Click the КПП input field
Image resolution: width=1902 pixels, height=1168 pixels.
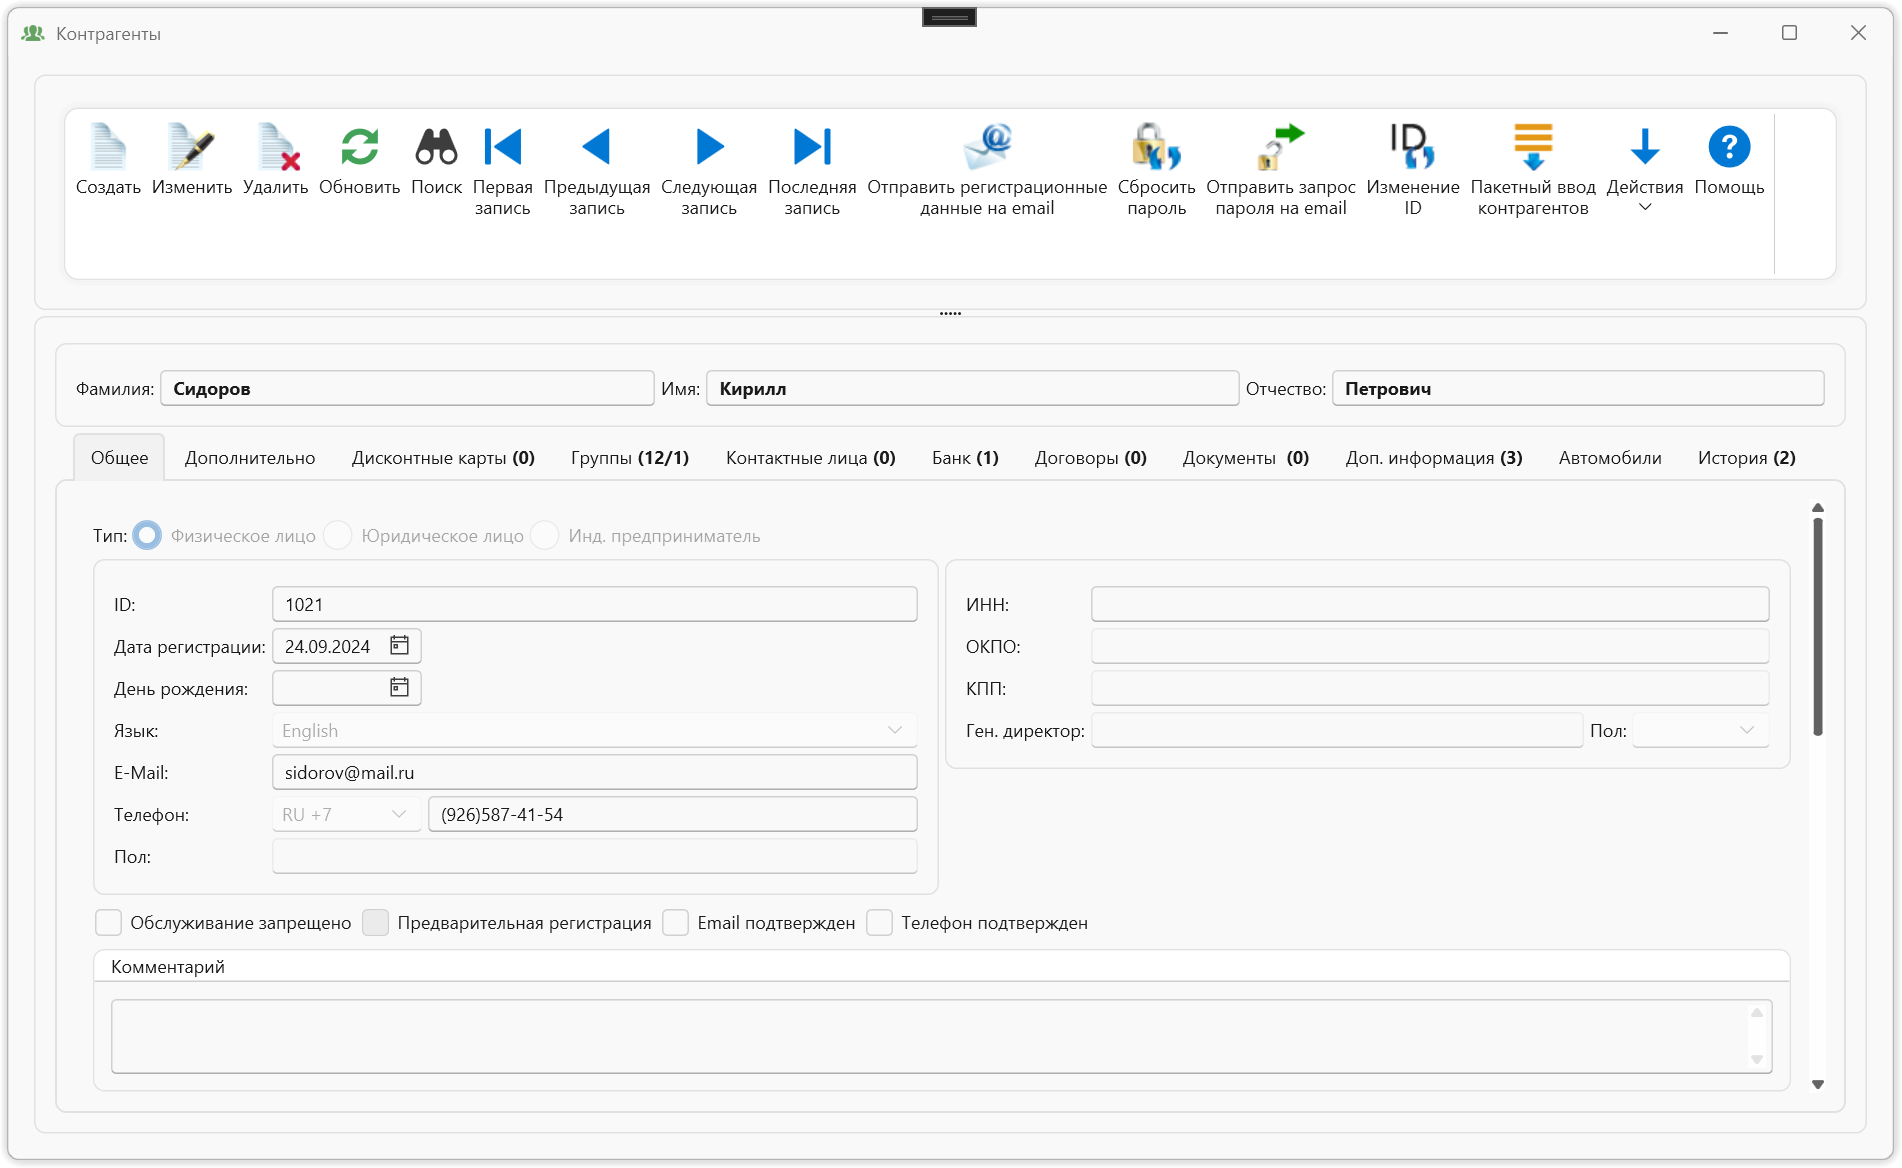pyautogui.click(x=1430, y=688)
